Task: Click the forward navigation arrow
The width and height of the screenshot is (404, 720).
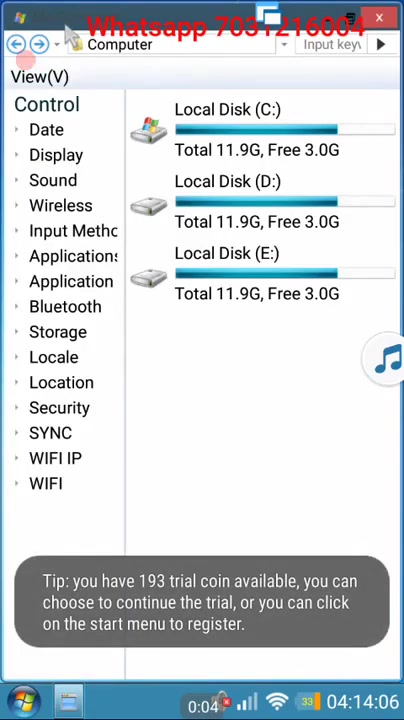Action: (x=39, y=45)
